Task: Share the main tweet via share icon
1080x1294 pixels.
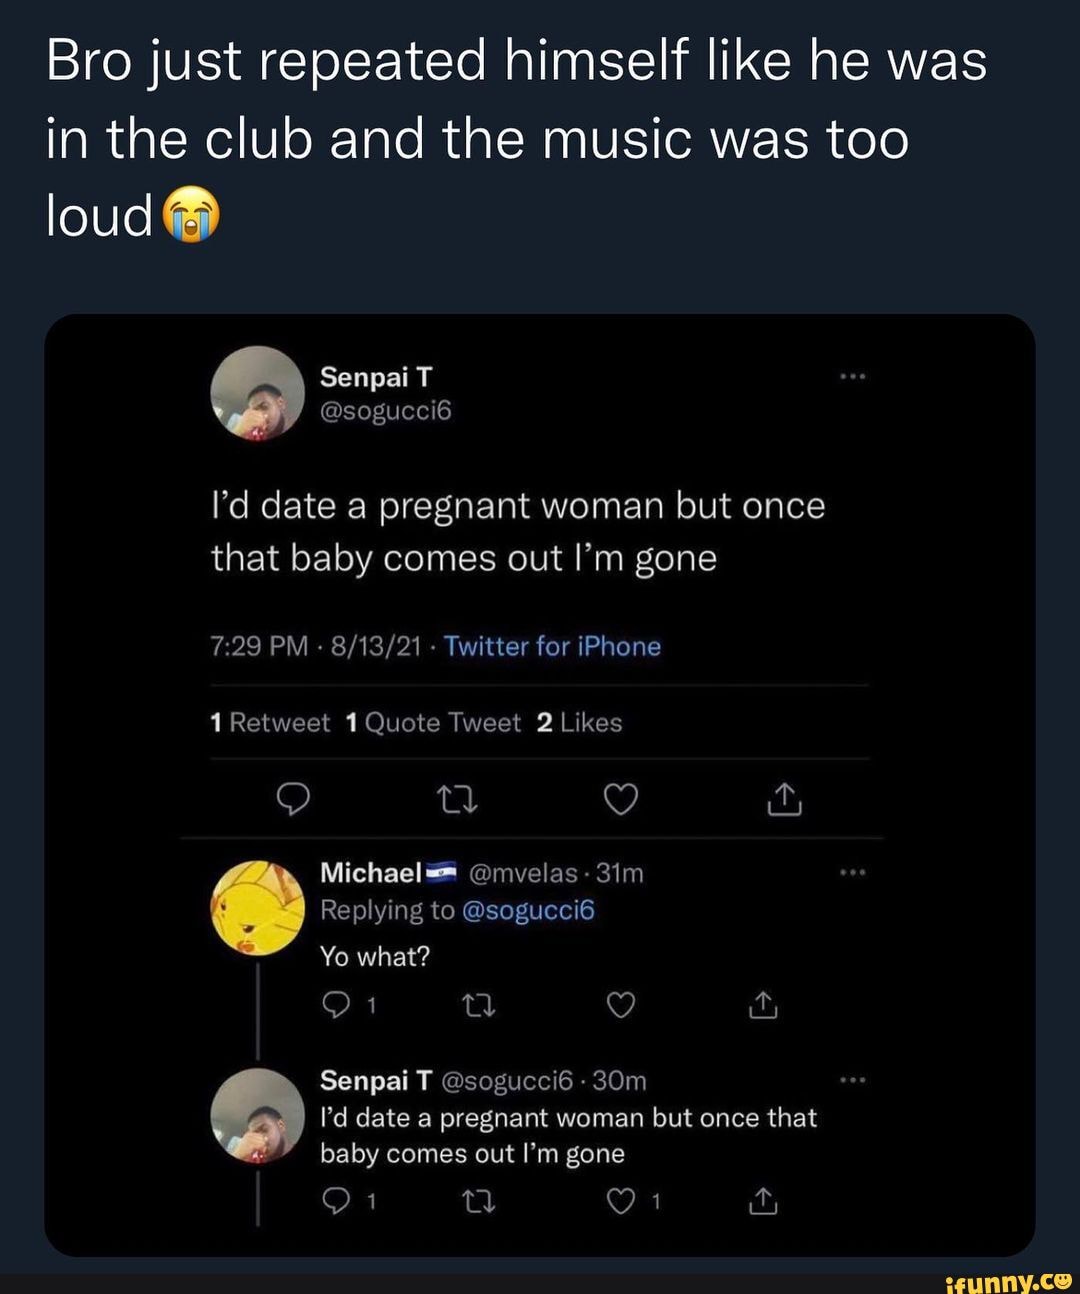Action: pyautogui.click(x=785, y=800)
